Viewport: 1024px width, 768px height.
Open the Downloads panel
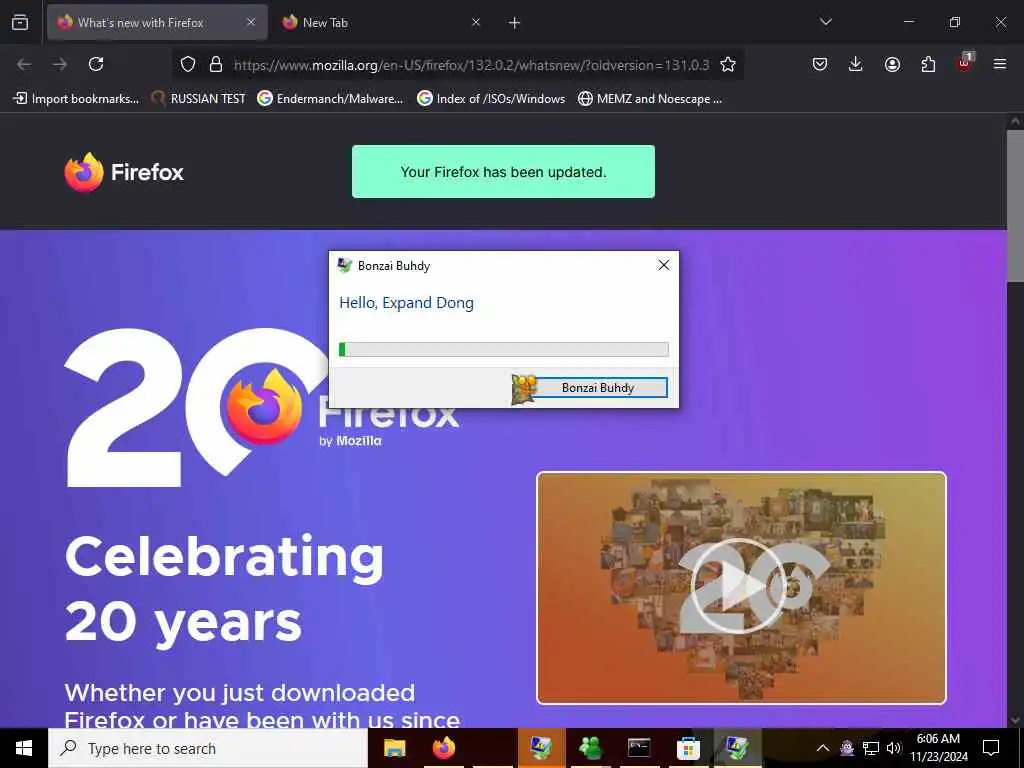(x=856, y=64)
